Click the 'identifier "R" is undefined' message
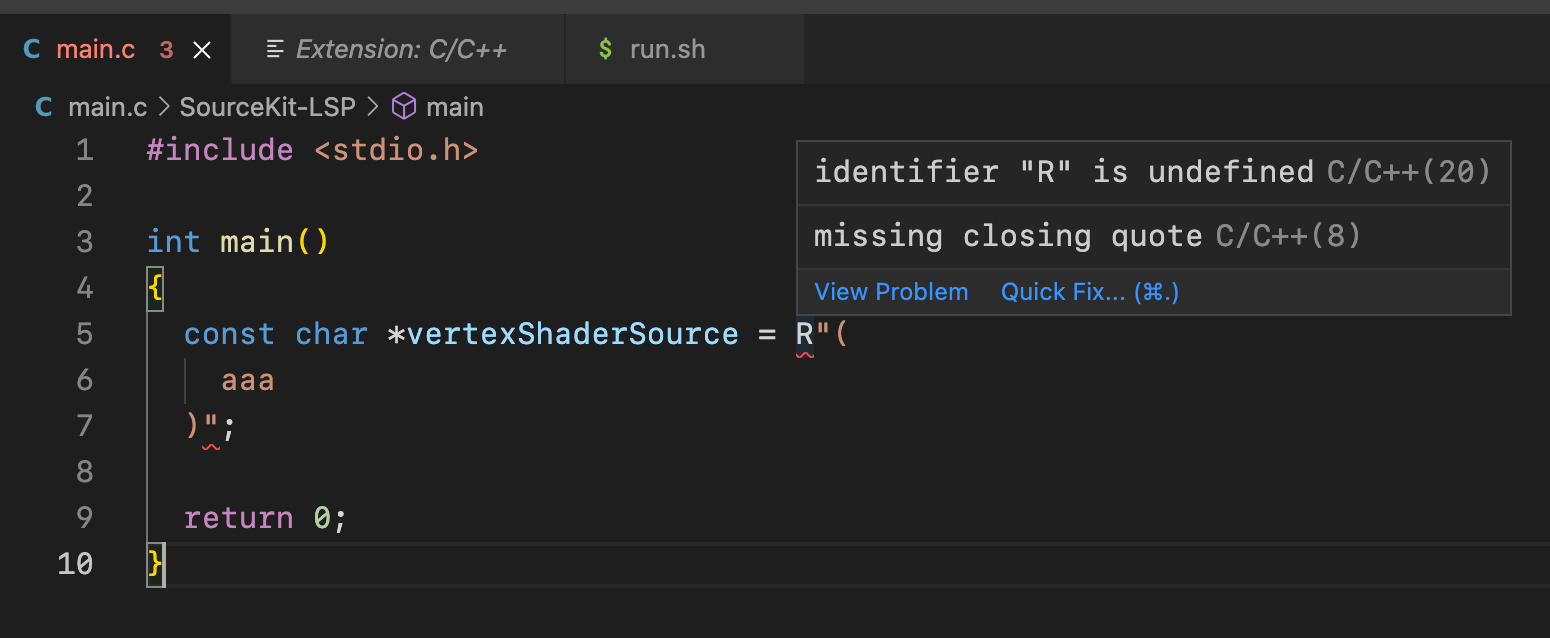 coord(1064,172)
